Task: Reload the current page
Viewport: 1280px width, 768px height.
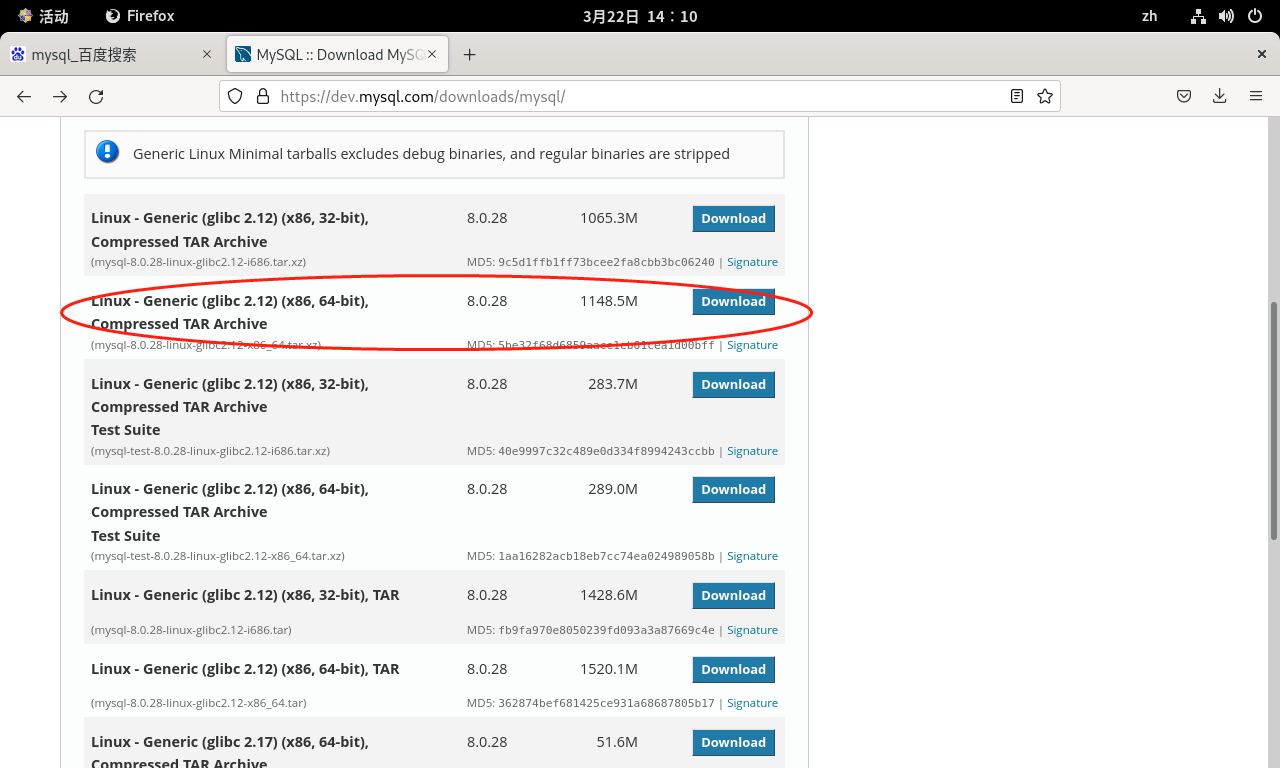Action: 96,96
